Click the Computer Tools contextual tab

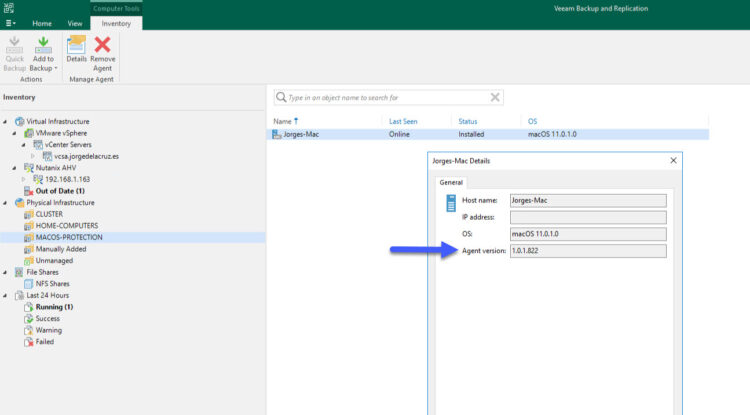(116, 8)
